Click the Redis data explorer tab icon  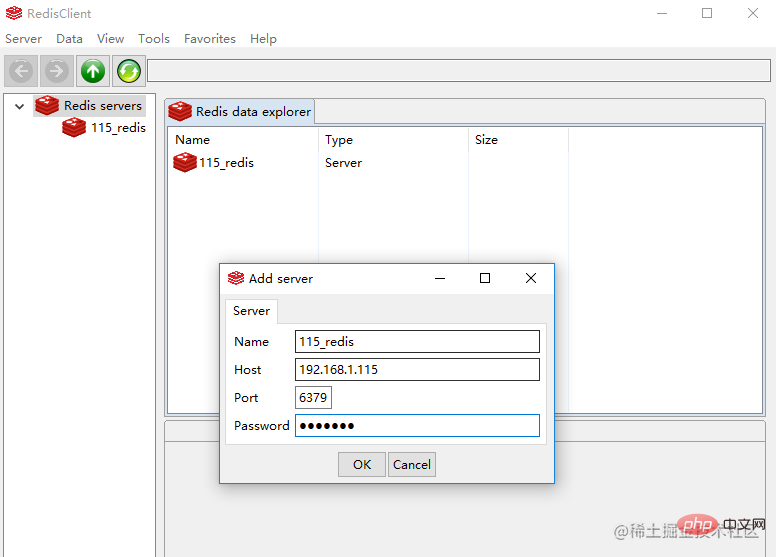[x=180, y=111]
